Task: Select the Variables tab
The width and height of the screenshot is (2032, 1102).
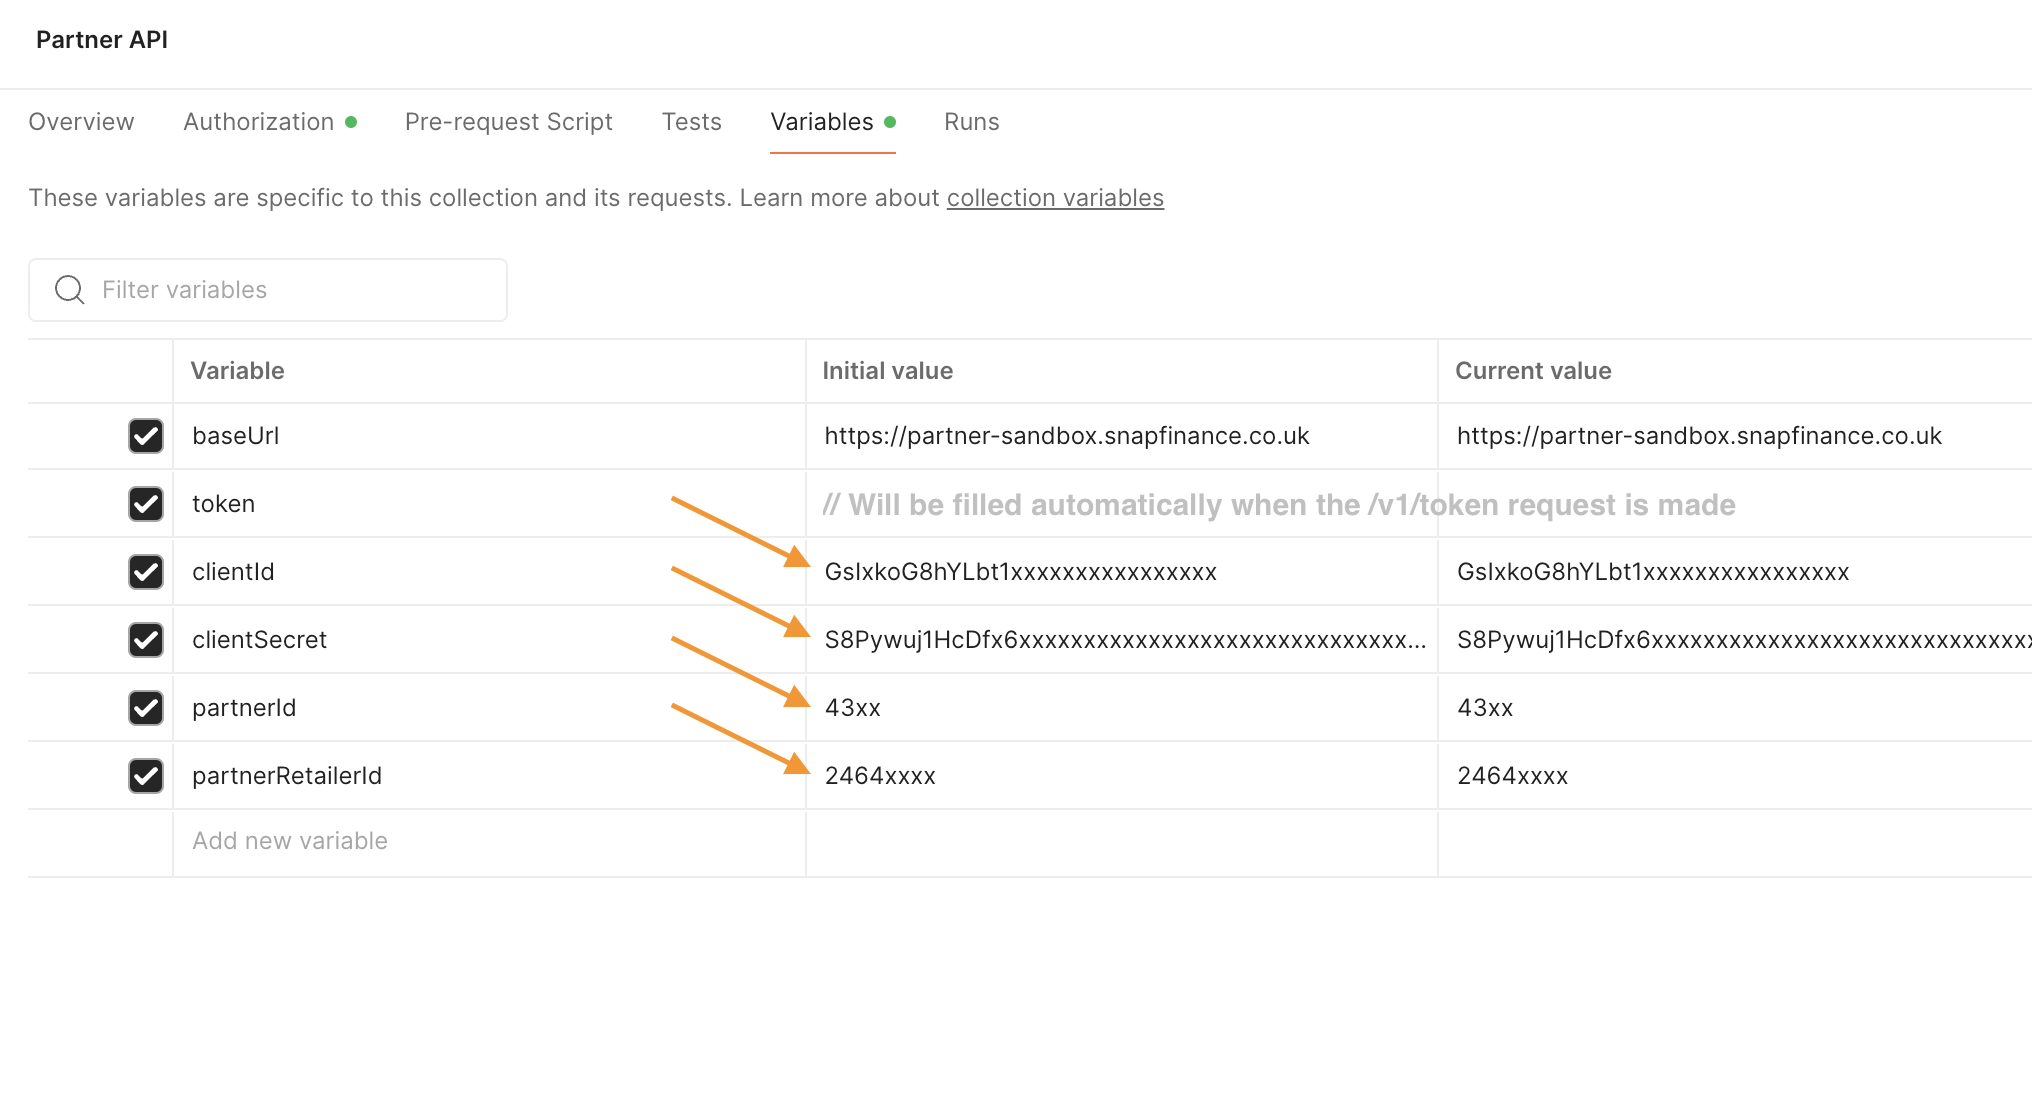Action: [x=832, y=122]
